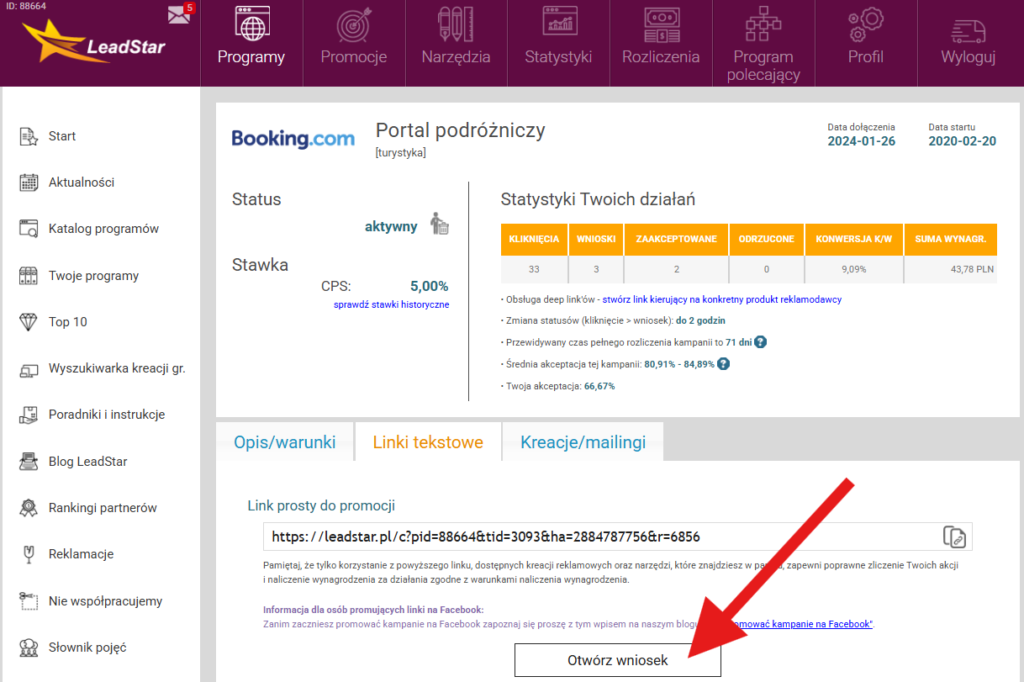The width and height of the screenshot is (1024, 682).
Task: Open the Facebook campaign promotion blog link
Action: point(803,624)
